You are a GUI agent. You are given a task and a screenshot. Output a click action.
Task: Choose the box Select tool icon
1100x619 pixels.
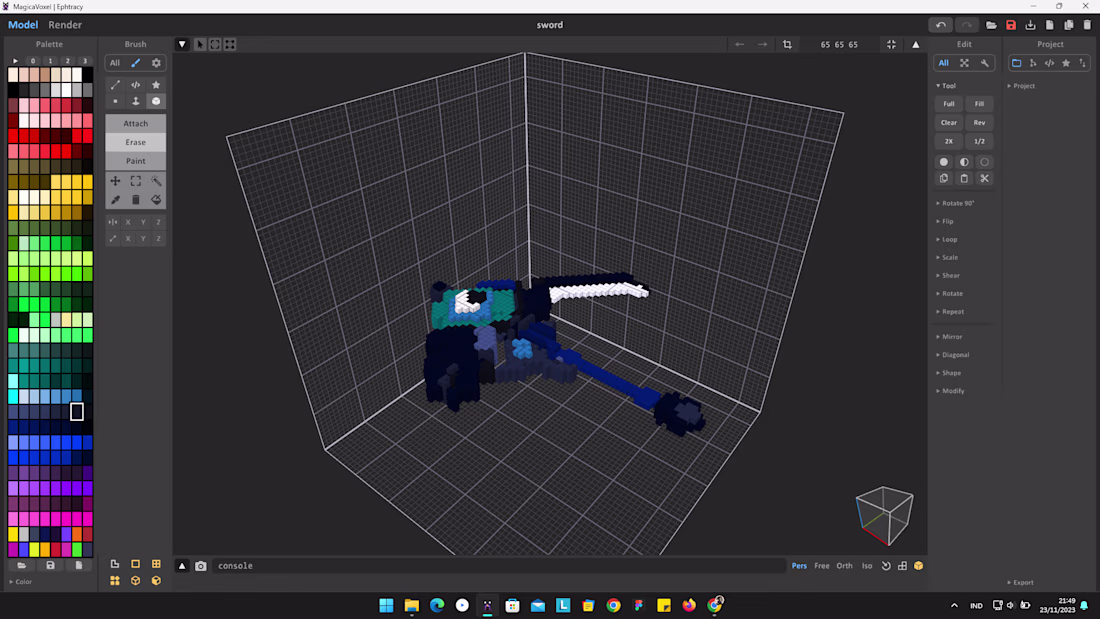coord(136,181)
